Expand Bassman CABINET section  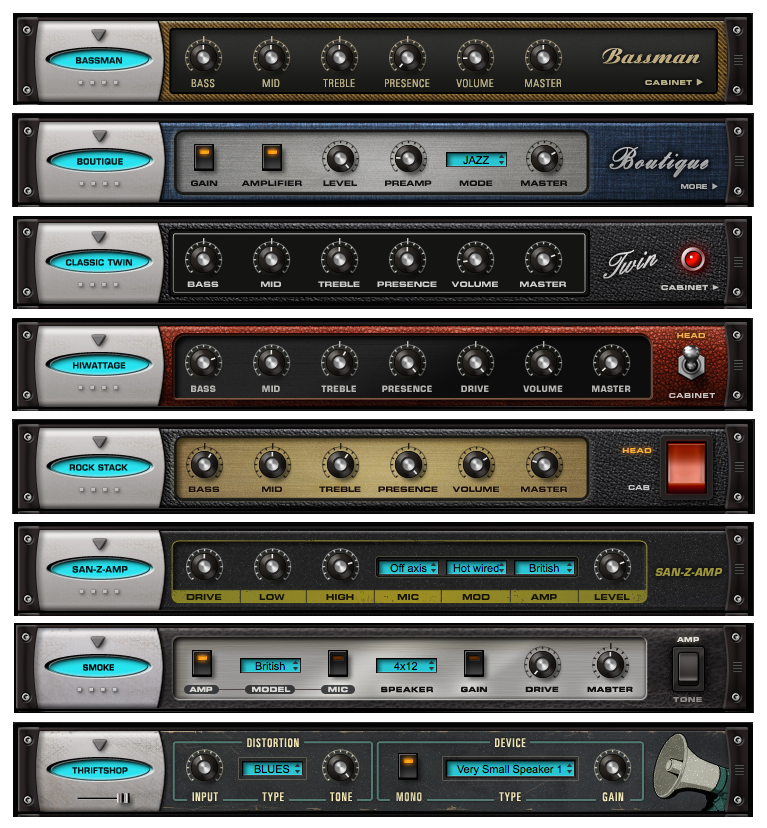[674, 82]
